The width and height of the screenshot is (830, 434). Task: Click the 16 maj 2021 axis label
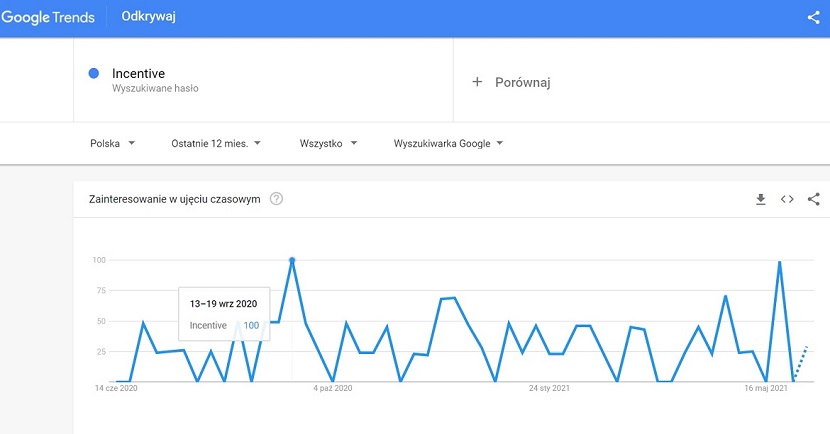(x=765, y=388)
